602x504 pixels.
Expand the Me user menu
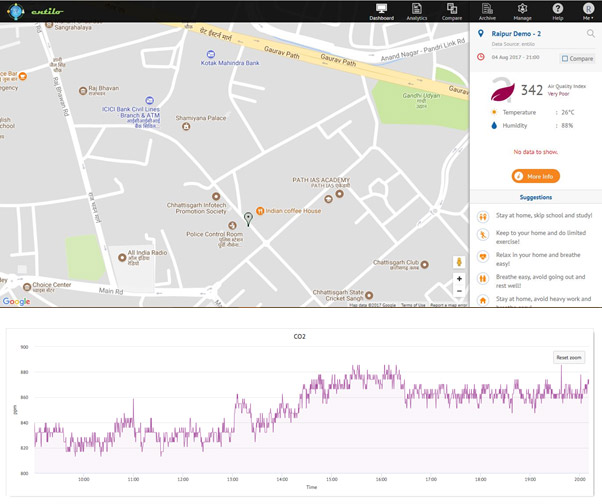(588, 12)
